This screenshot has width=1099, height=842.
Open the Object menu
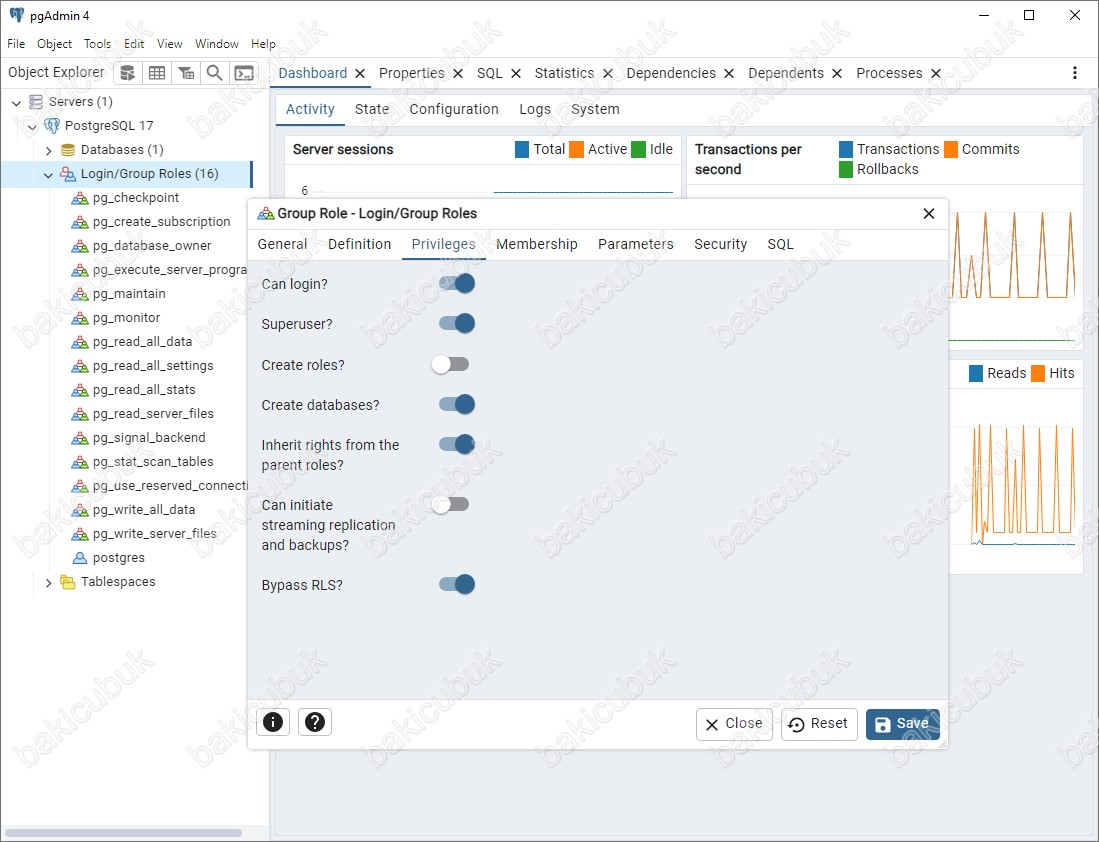(55, 43)
